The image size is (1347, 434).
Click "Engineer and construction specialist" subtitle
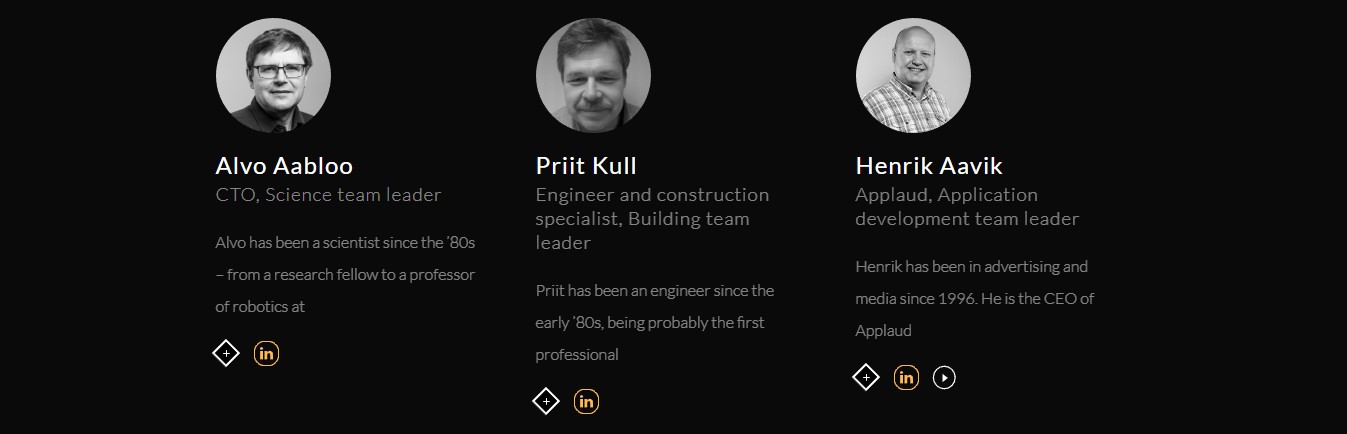652,207
